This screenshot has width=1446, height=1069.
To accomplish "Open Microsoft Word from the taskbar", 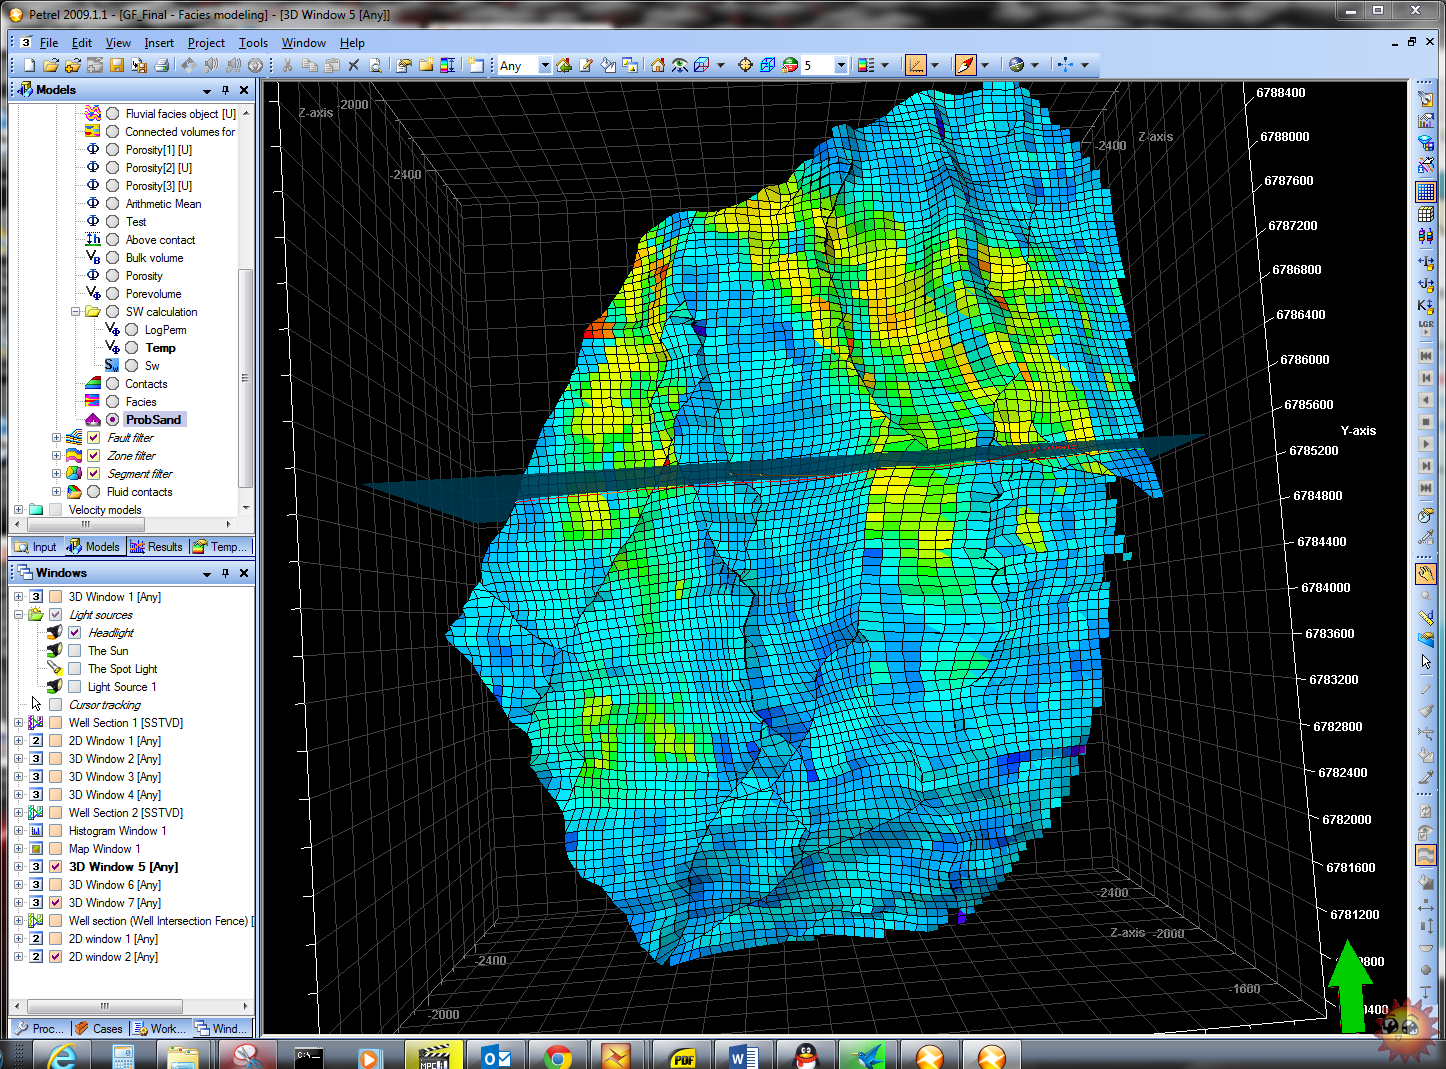I will [x=743, y=1055].
